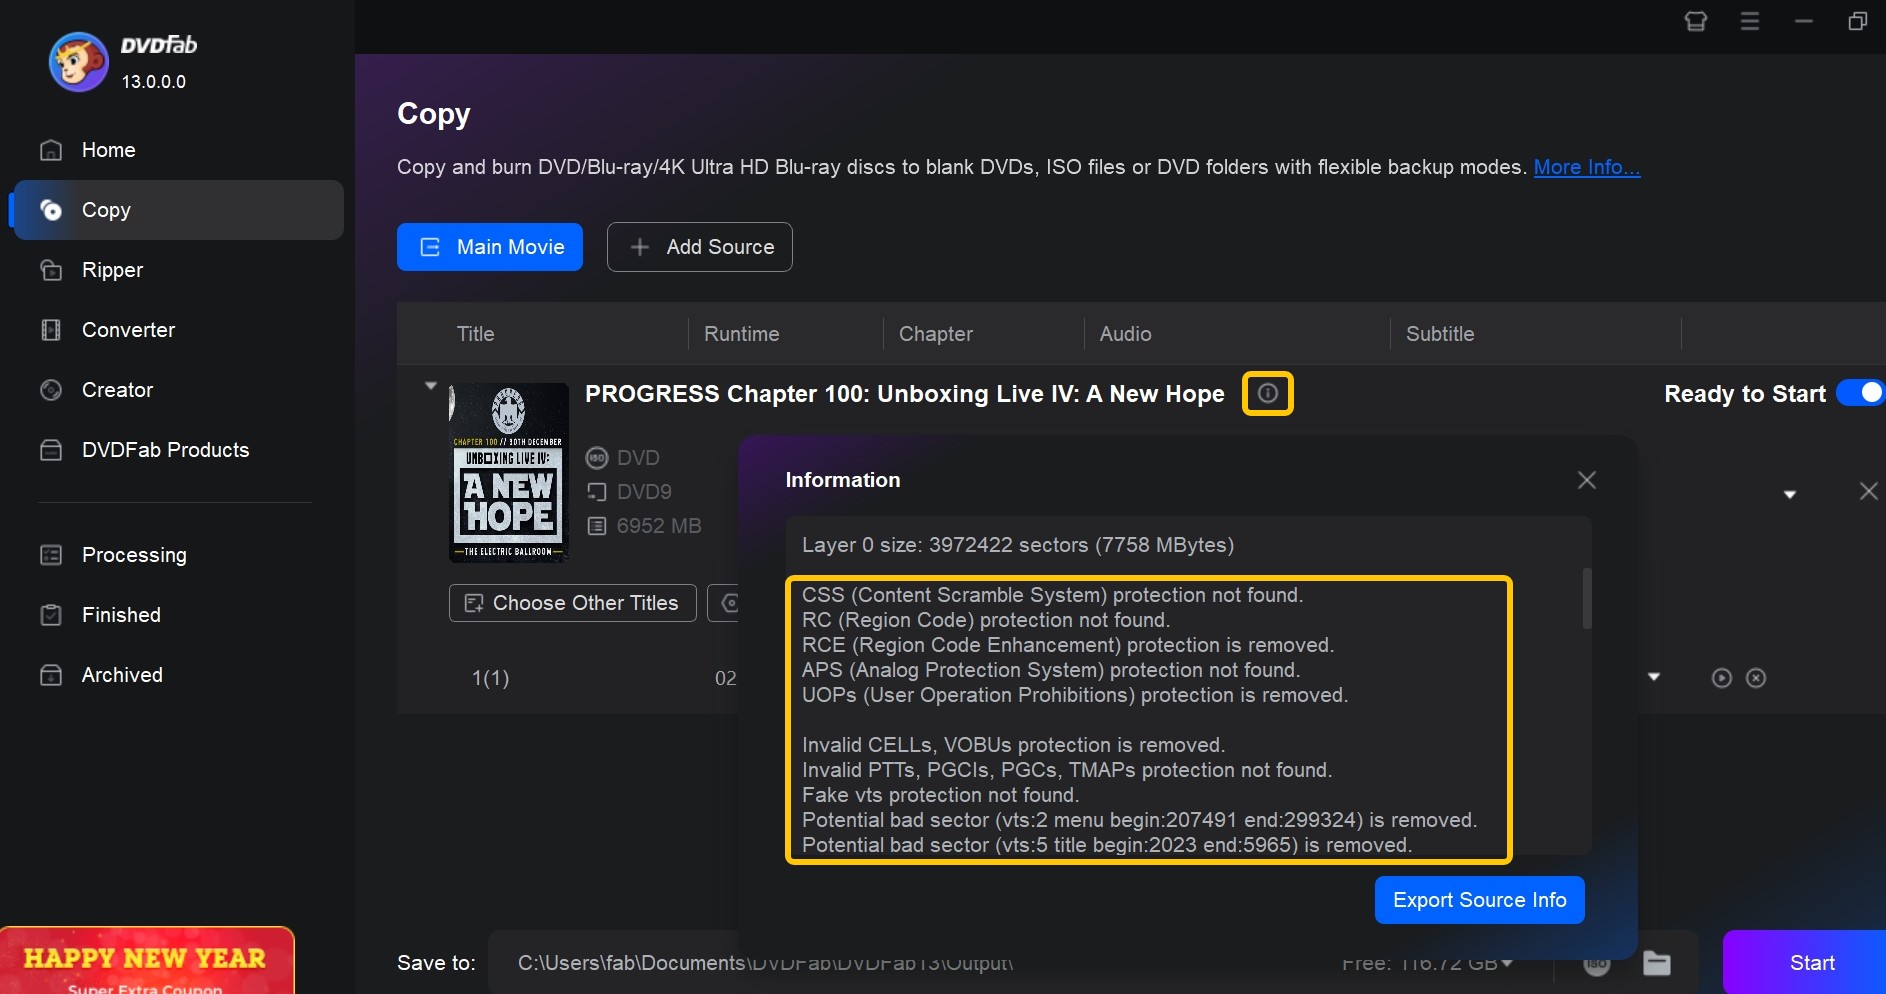Click the More Info link
Screen dimensions: 1886x994
click(1586, 167)
